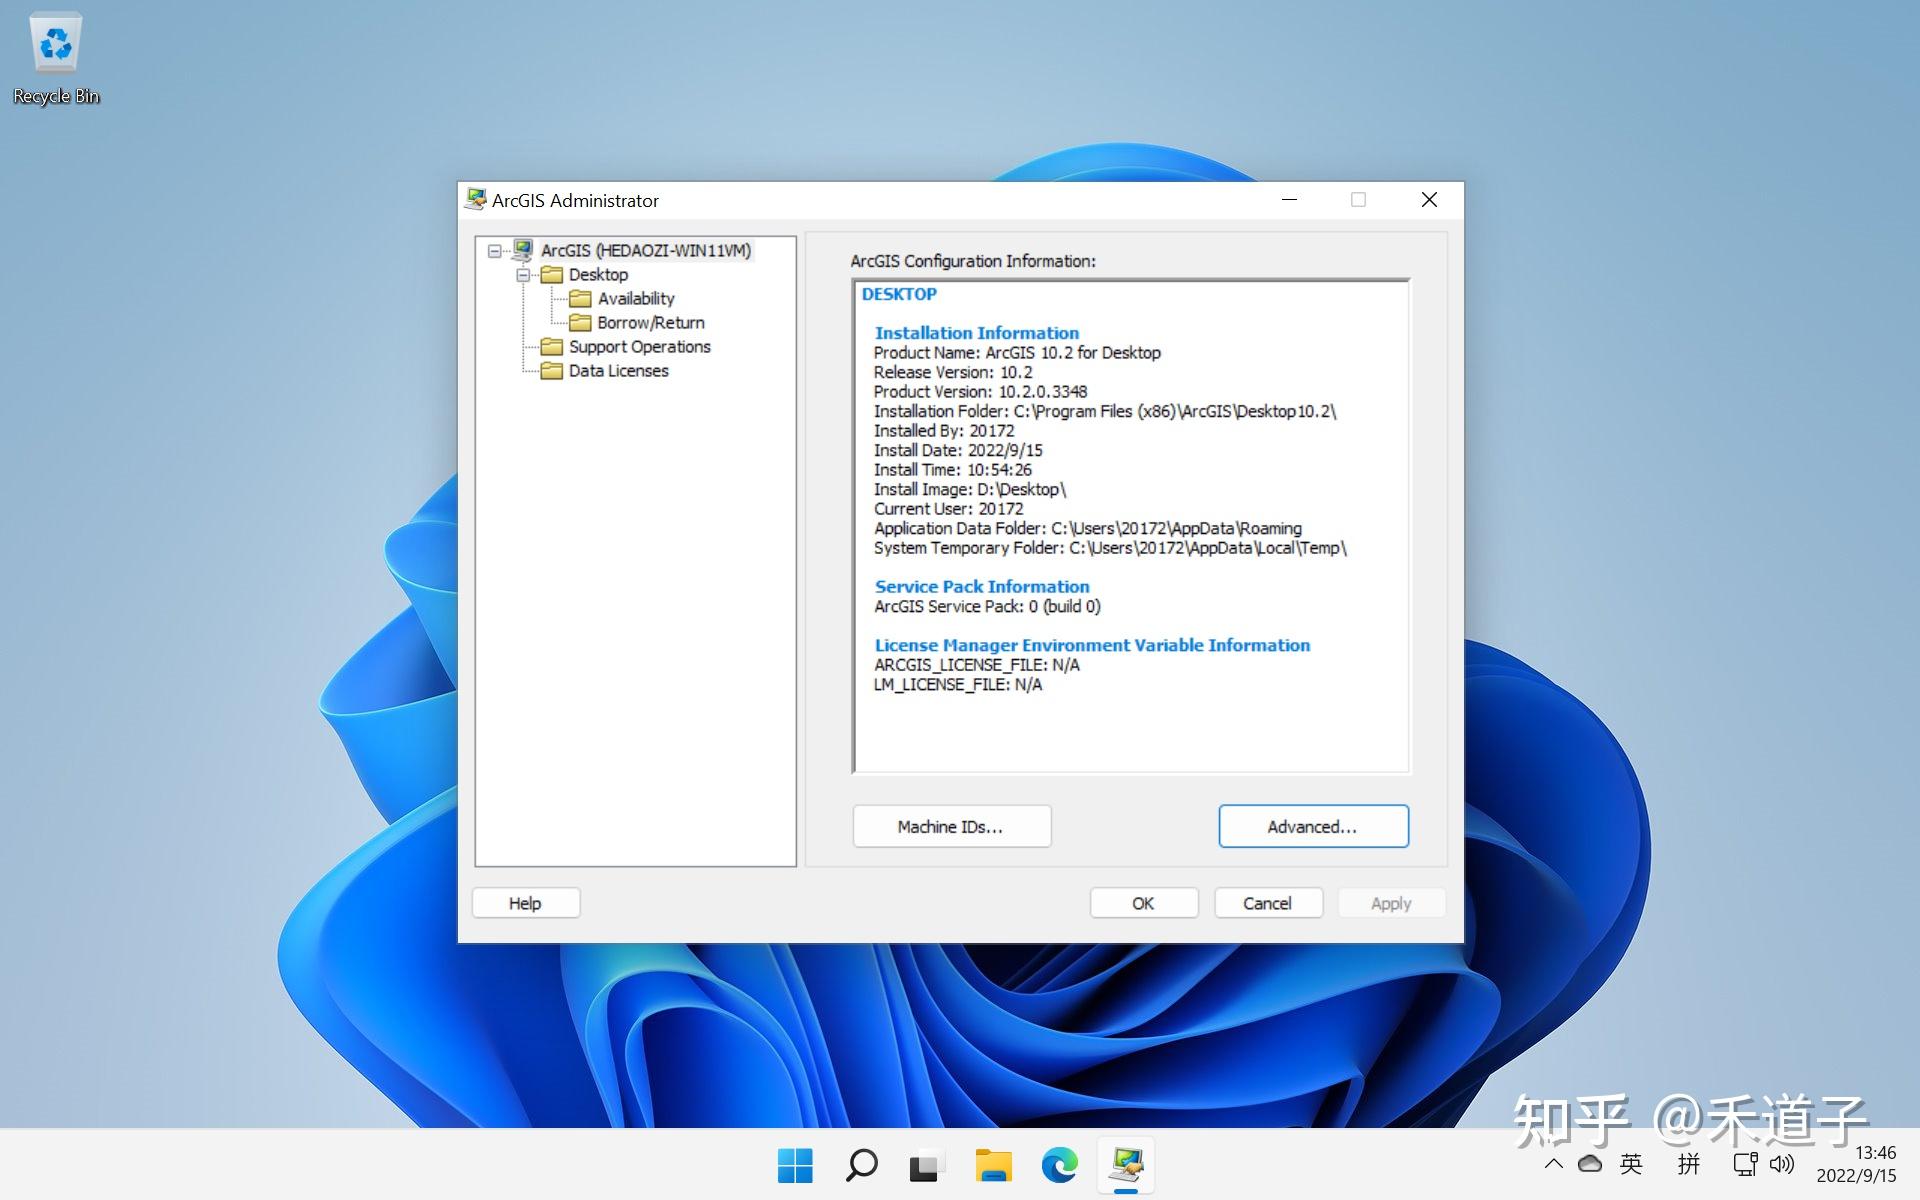1920x1200 pixels.
Task: Launch File Explorer from the taskbar
Action: (x=993, y=1165)
